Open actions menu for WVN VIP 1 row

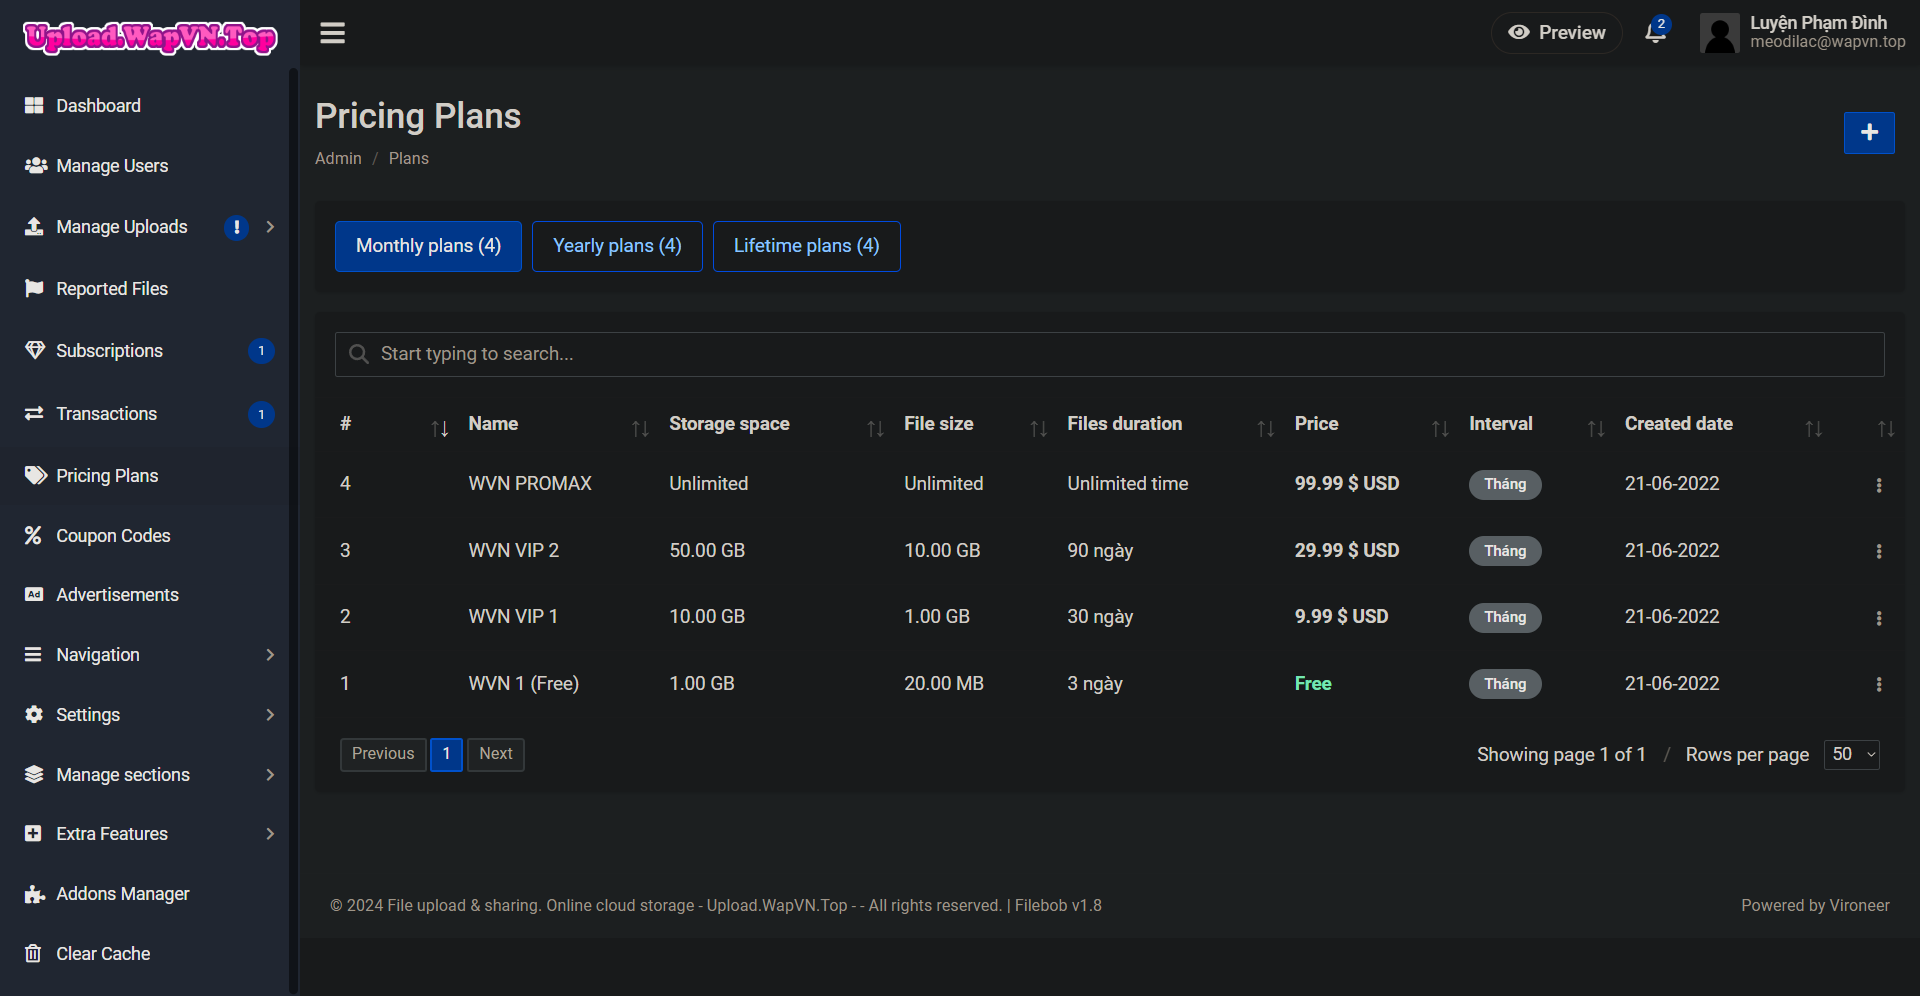point(1879,619)
